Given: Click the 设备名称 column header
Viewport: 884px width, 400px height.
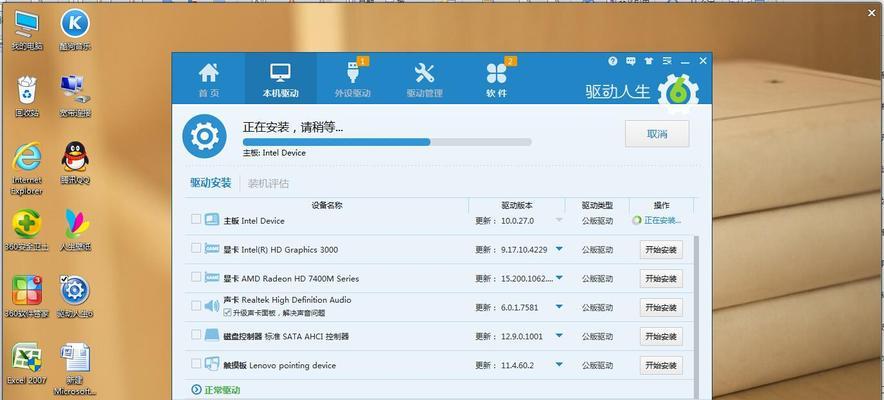Looking at the screenshot, I should 327,206.
